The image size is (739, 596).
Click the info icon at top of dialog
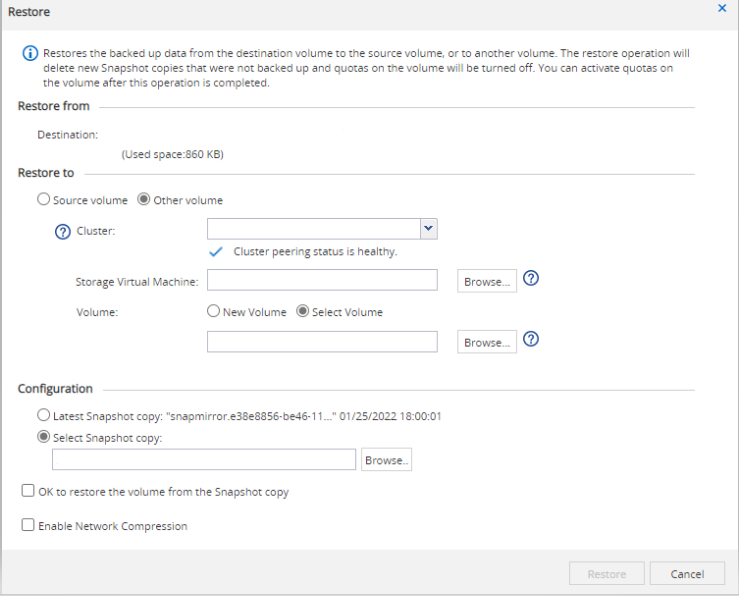pos(31,53)
